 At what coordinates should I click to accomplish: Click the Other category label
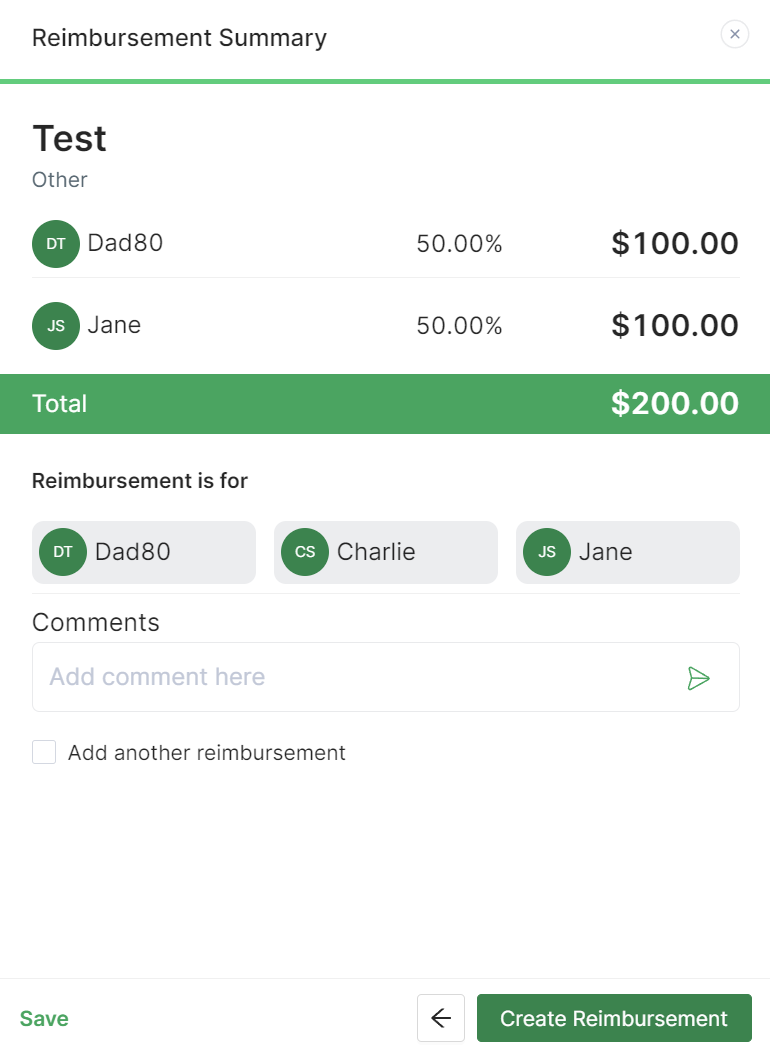tap(60, 180)
